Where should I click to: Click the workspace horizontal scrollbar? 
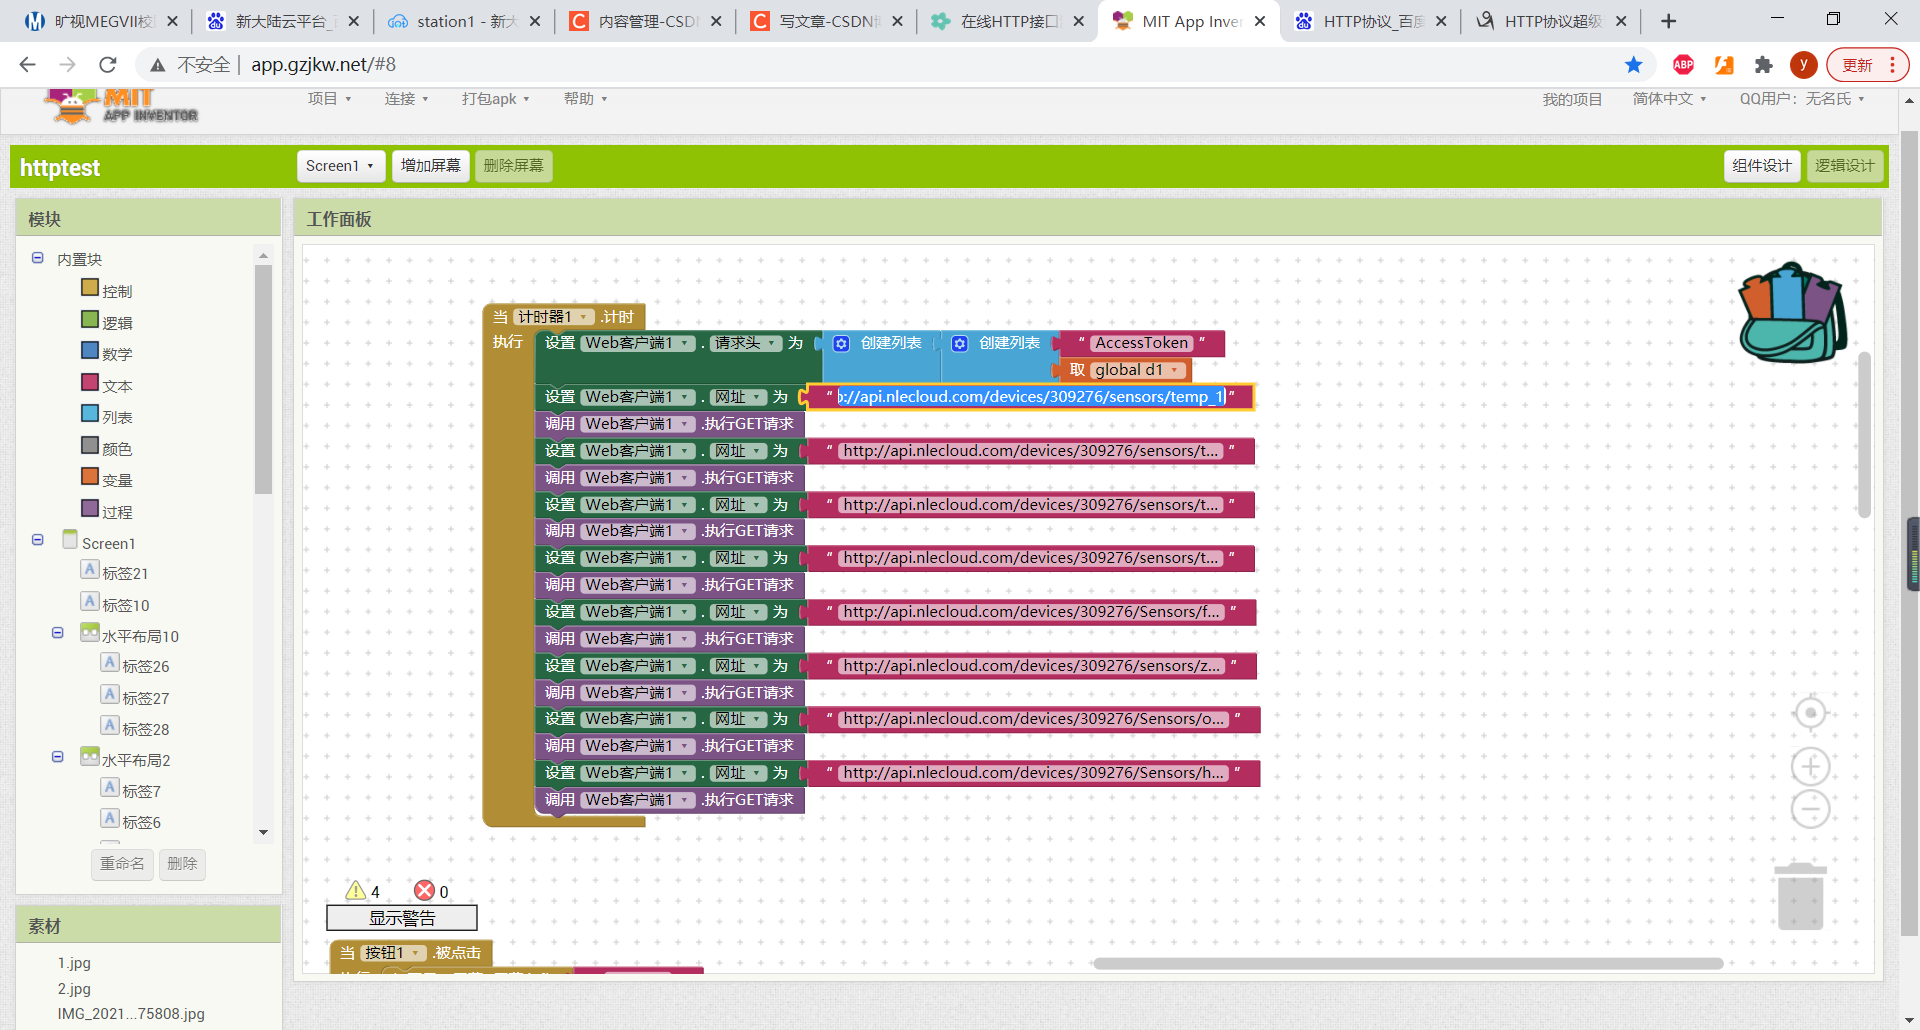pos(1408,964)
